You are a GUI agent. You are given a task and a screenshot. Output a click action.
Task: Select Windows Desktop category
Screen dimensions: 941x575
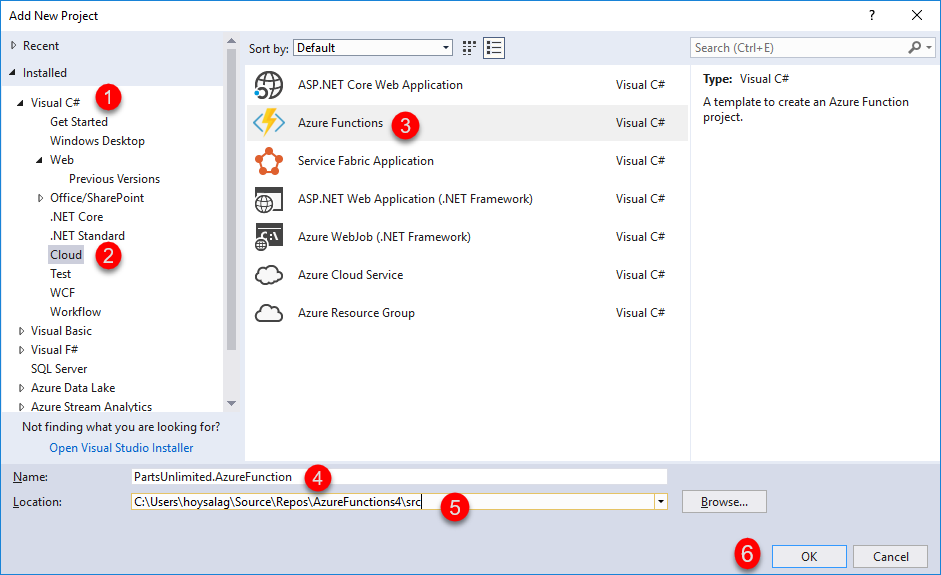pos(97,141)
